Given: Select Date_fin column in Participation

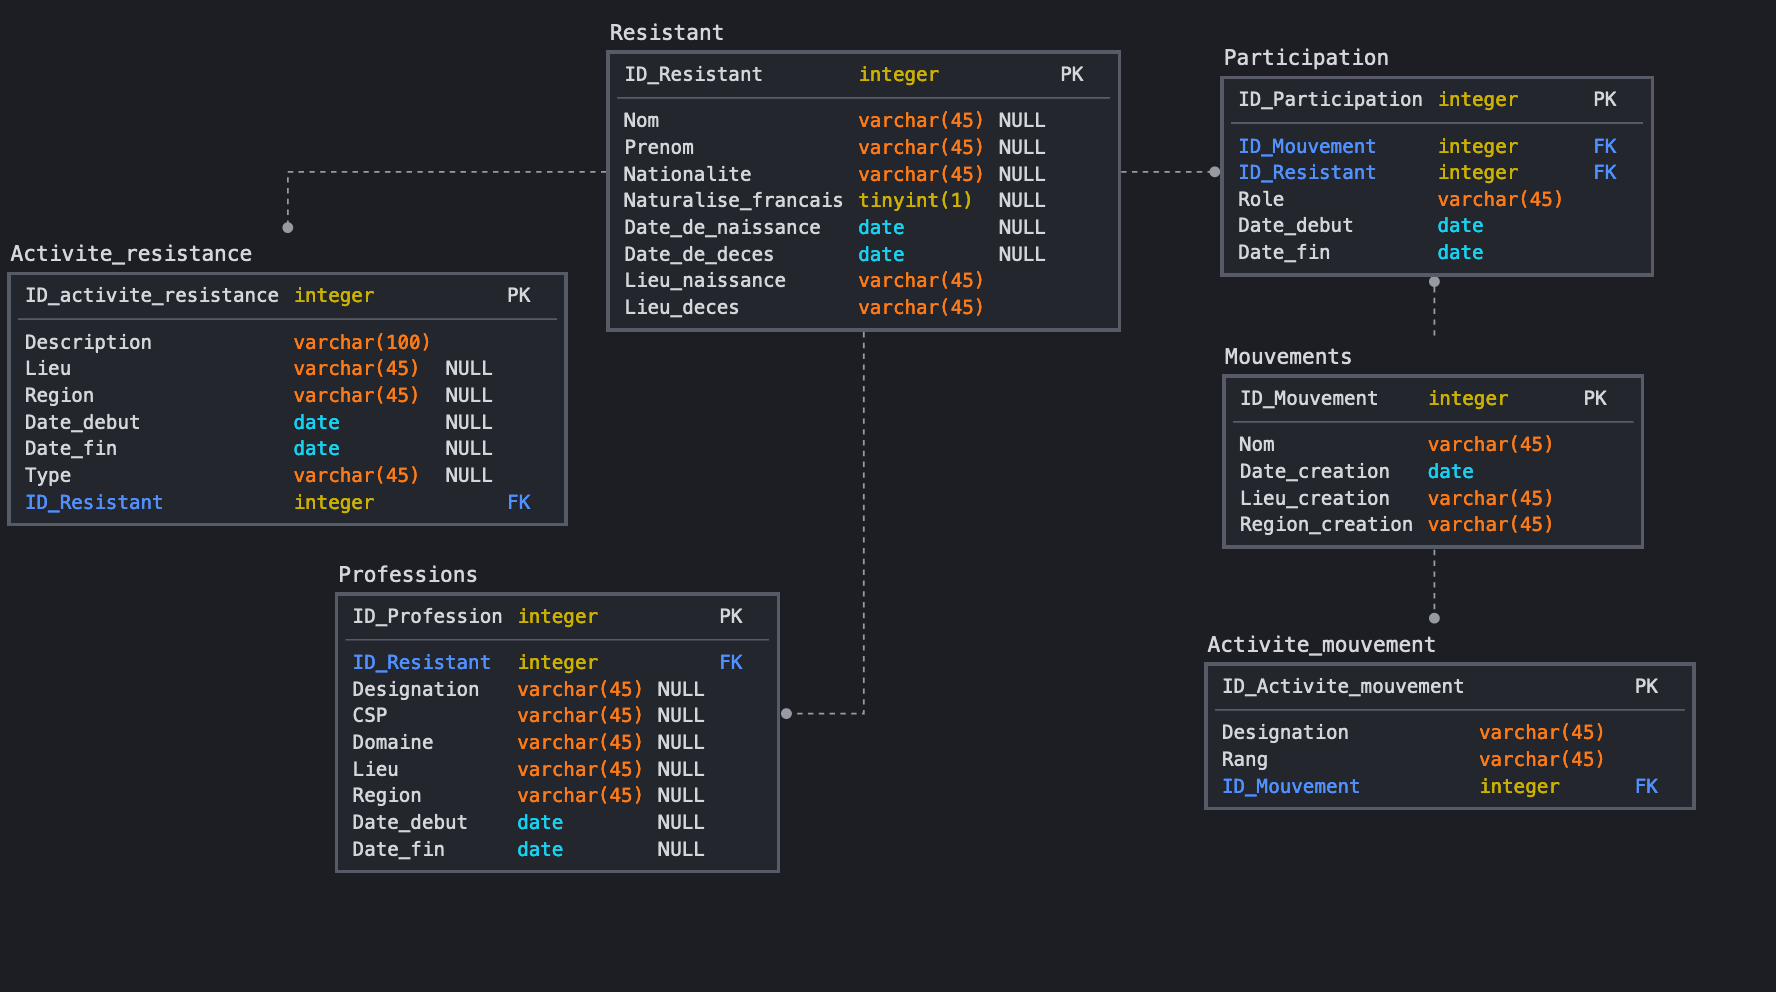Looking at the screenshot, I should coord(1437,252).
